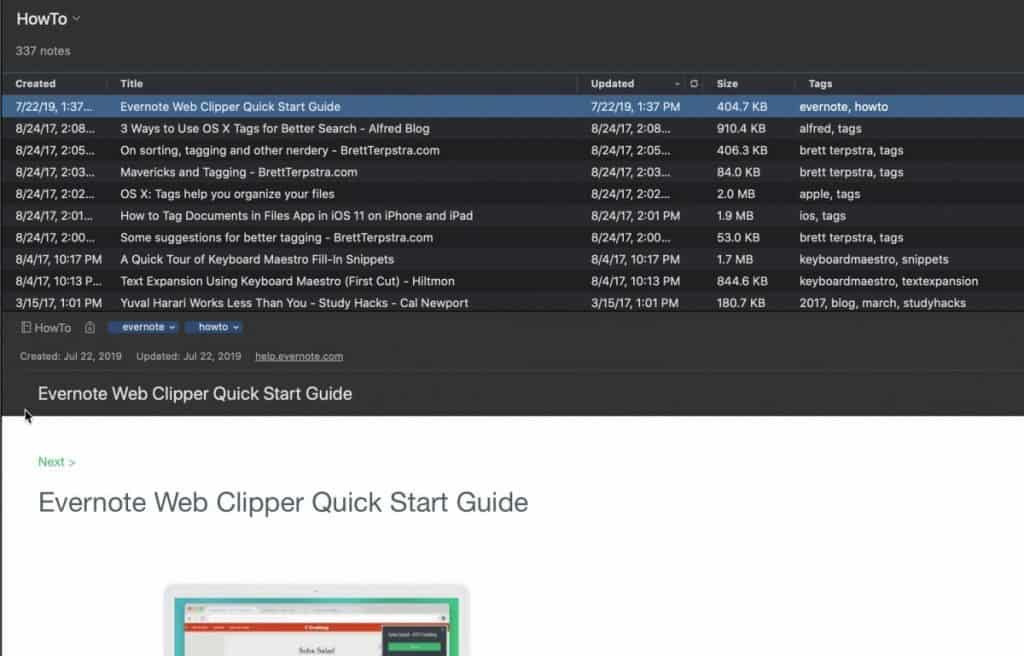Open the howto tag dropdown arrow

tap(236, 327)
